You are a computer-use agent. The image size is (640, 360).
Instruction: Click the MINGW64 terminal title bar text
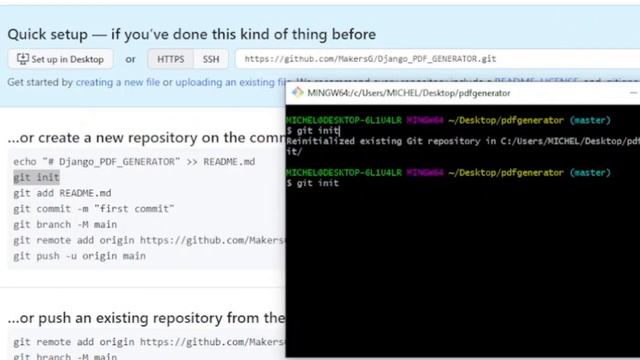tap(409, 93)
